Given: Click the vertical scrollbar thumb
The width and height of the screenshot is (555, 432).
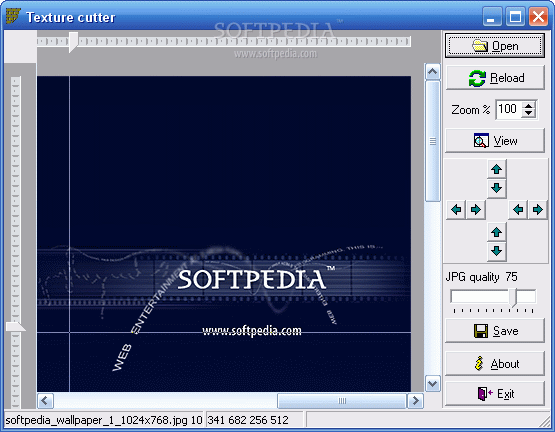Looking at the screenshot, I should pyautogui.click(x=433, y=141).
